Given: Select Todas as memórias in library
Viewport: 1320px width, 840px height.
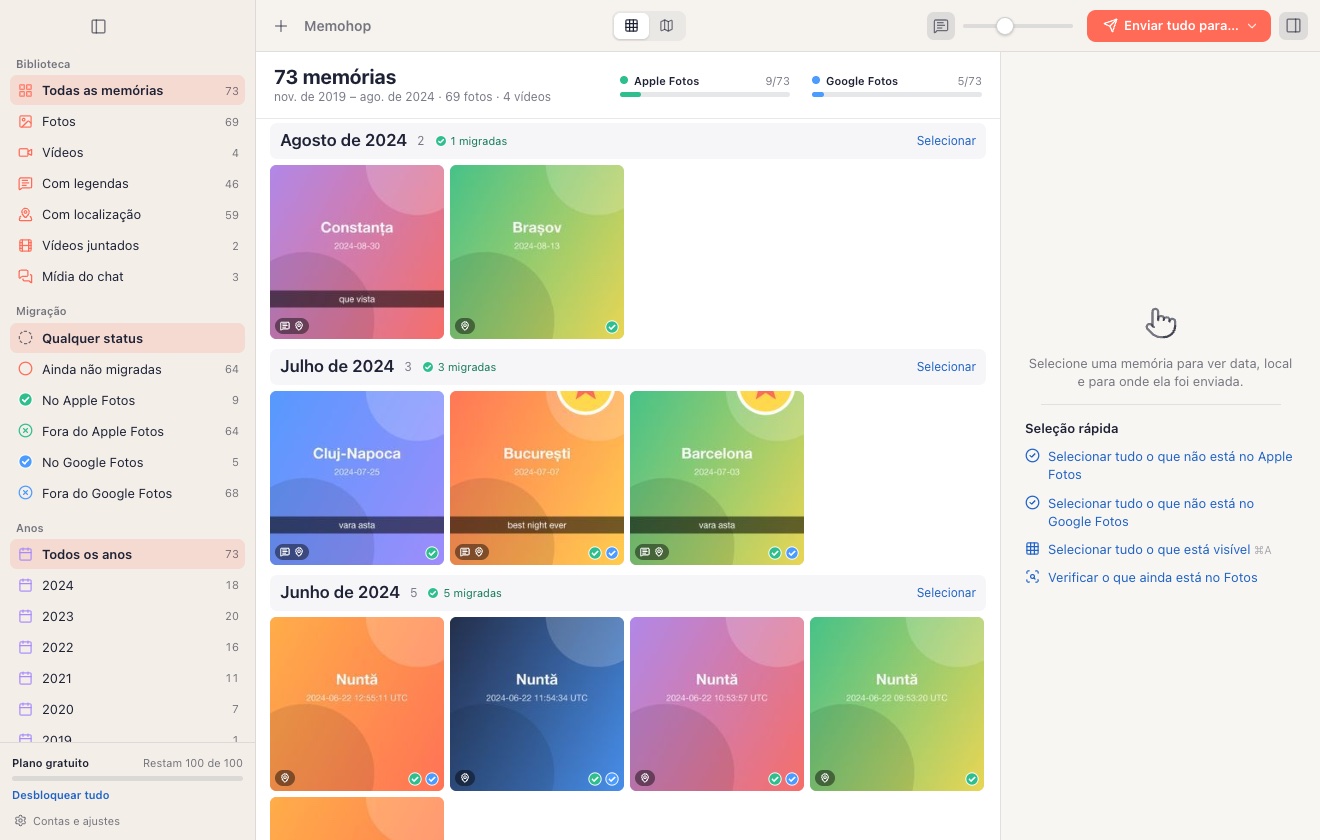Looking at the screenshot, I should click(127, 90).
